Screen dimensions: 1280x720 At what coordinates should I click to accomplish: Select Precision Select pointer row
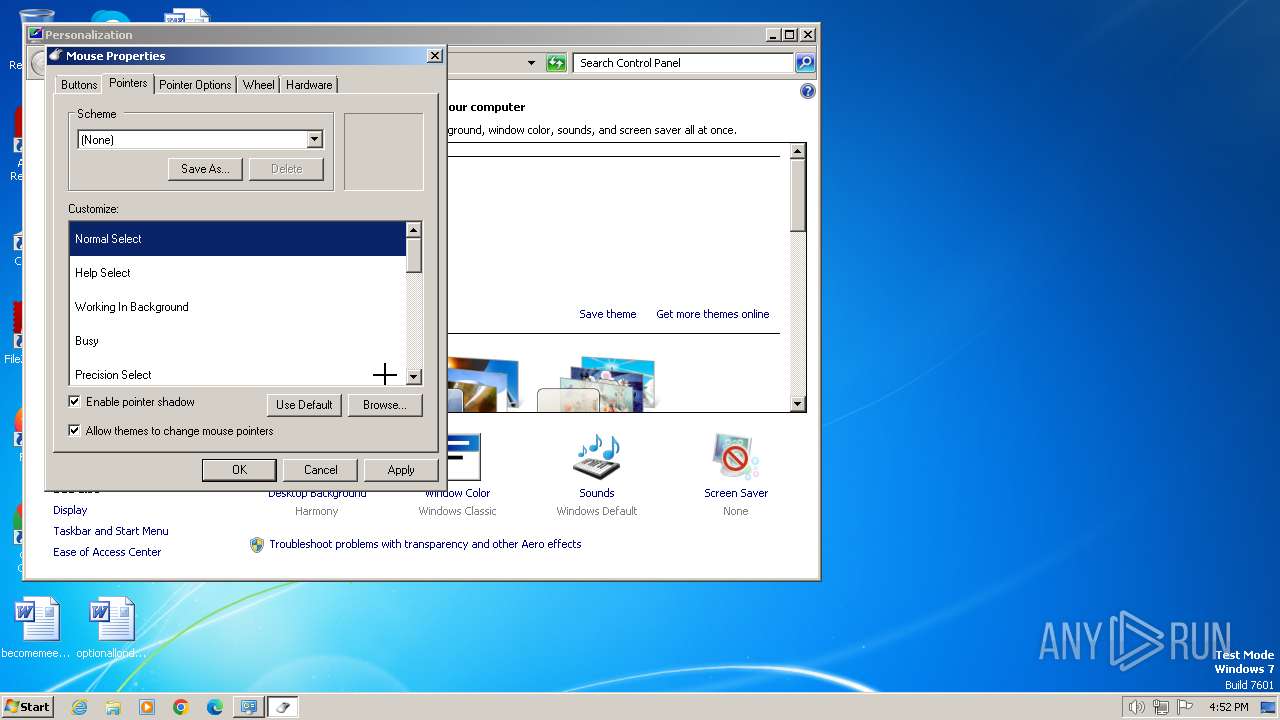237,373
